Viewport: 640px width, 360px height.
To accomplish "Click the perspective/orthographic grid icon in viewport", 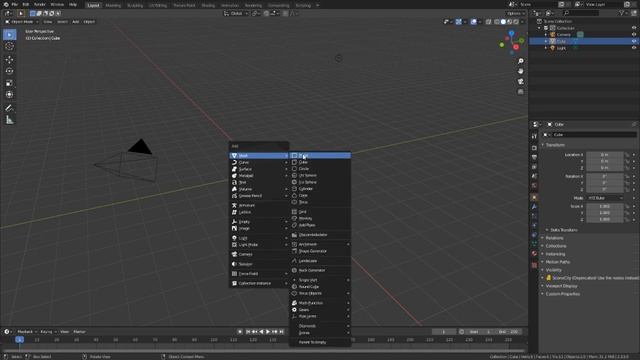I will pyautogui.click(x=520, y=92).
